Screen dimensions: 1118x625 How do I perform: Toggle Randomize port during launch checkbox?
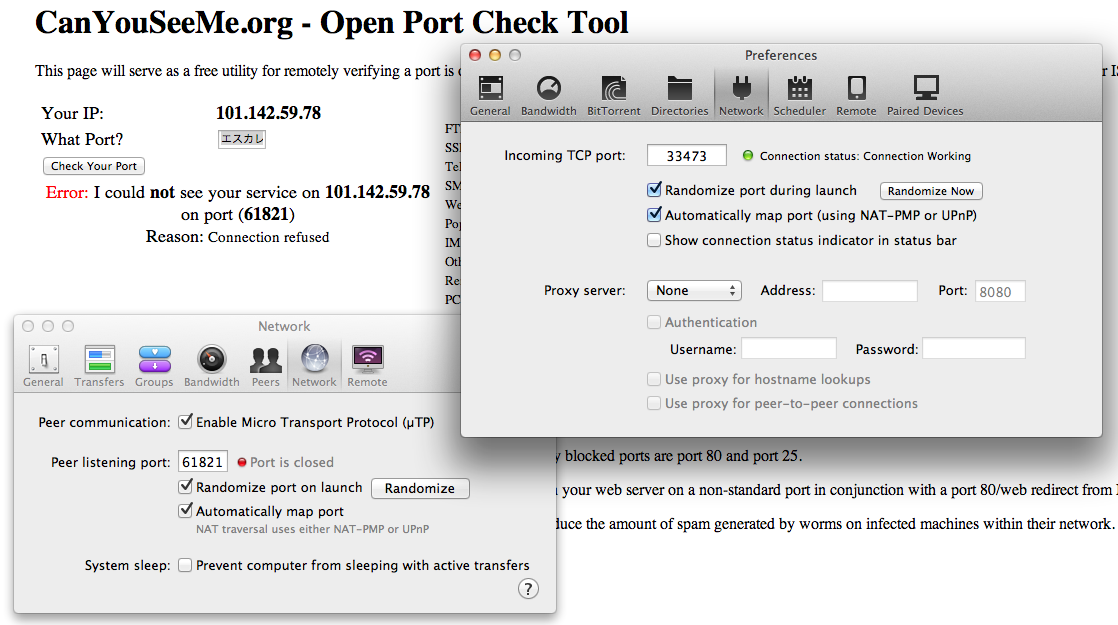(654, 190)
